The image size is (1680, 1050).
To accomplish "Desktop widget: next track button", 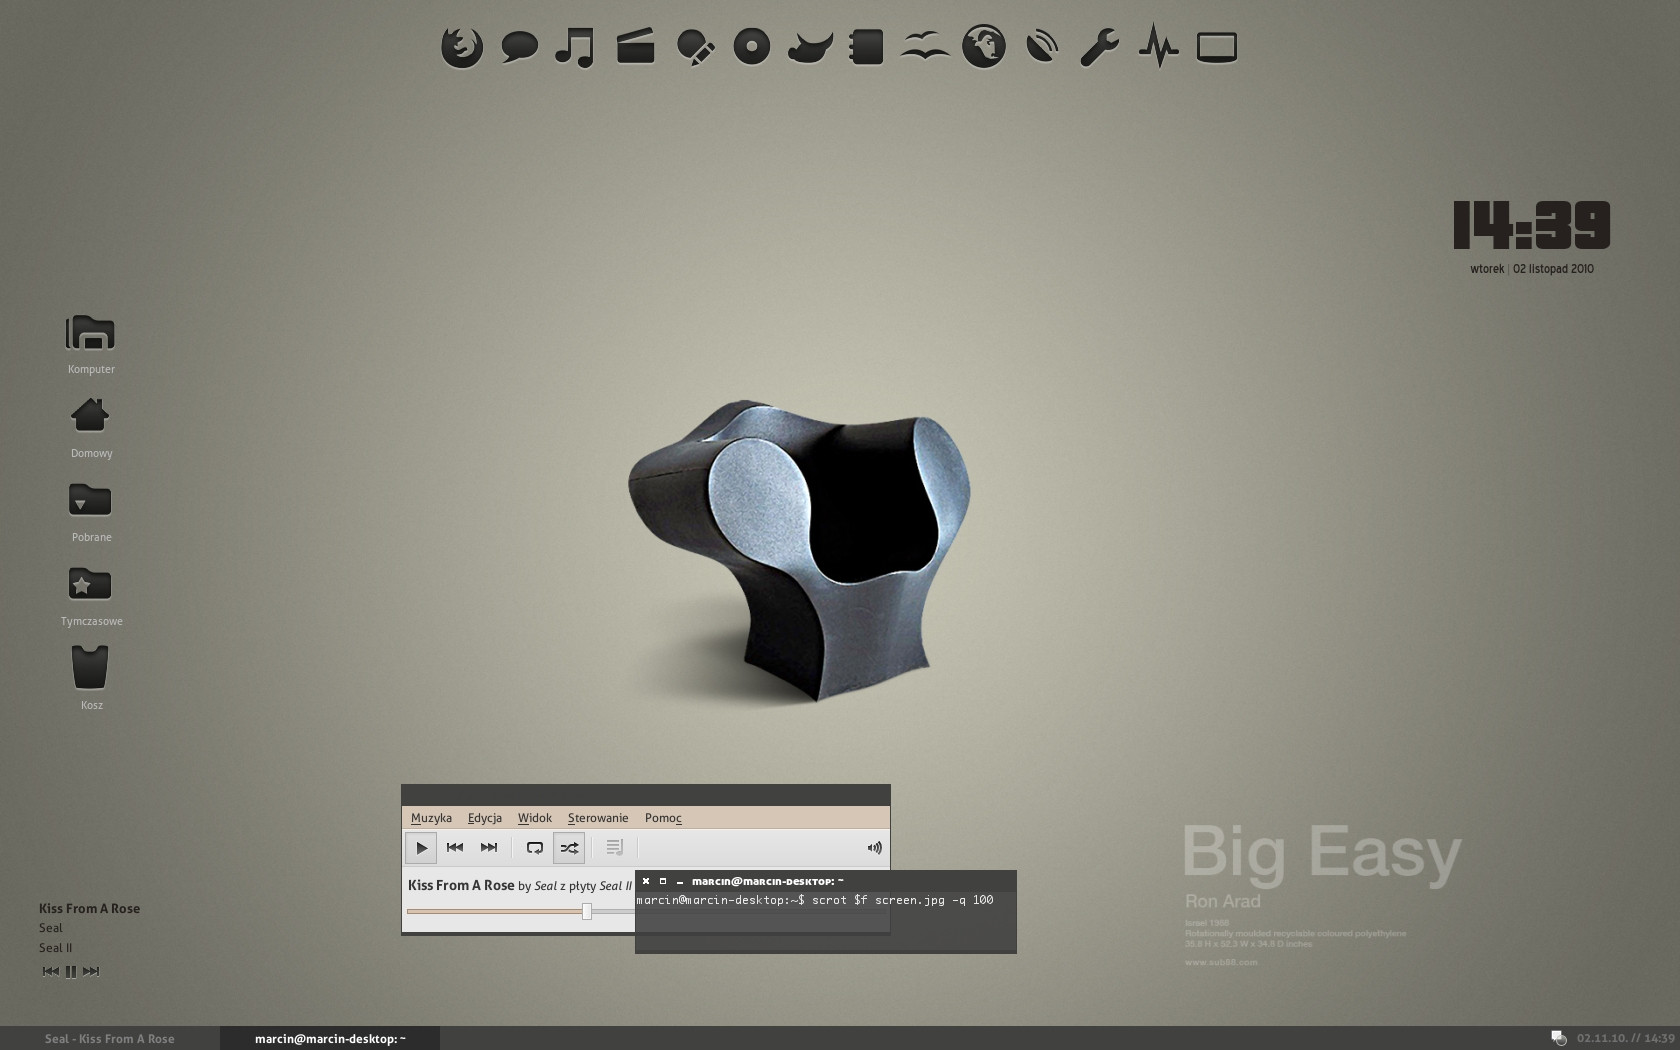I will point(91,971).
